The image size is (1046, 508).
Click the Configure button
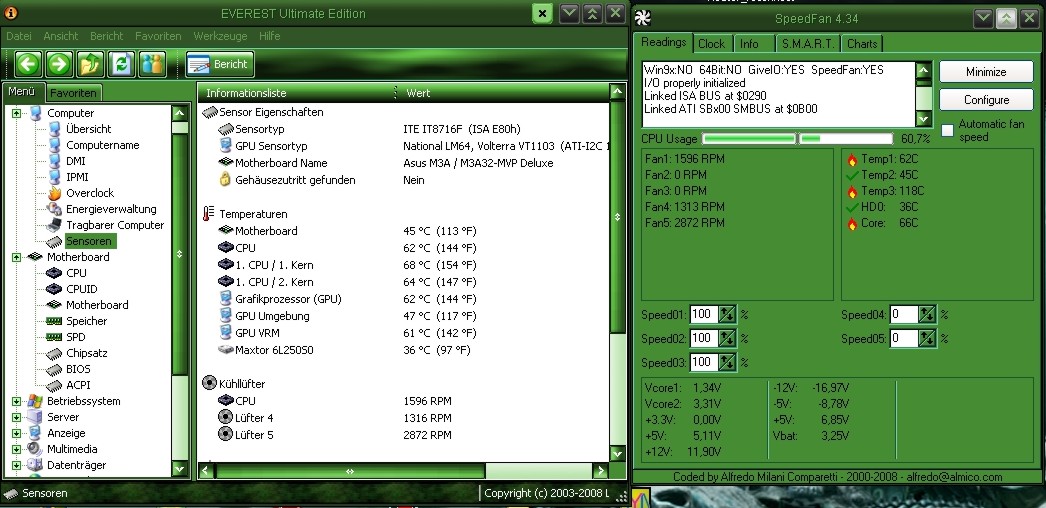tap(986, 100)
